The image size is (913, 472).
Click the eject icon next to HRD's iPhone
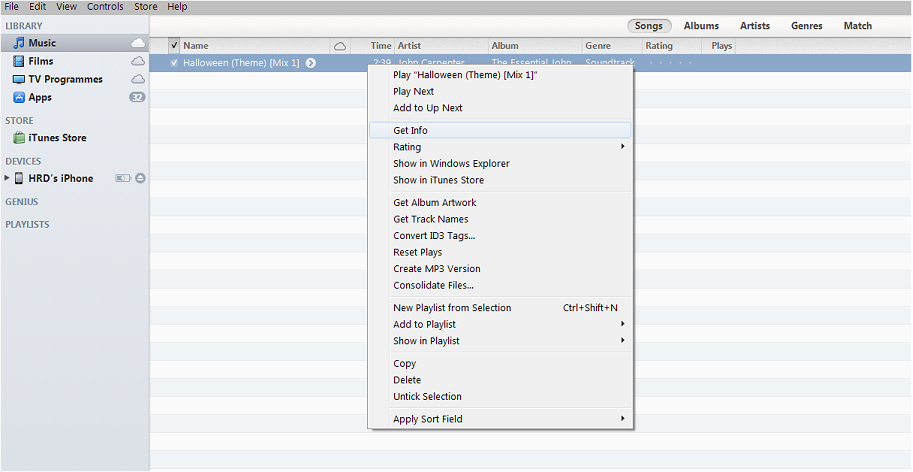click(x=140, y=178)
